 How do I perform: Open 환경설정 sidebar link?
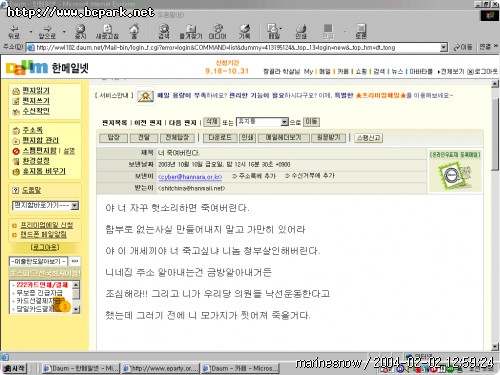[x=36, y=161]
